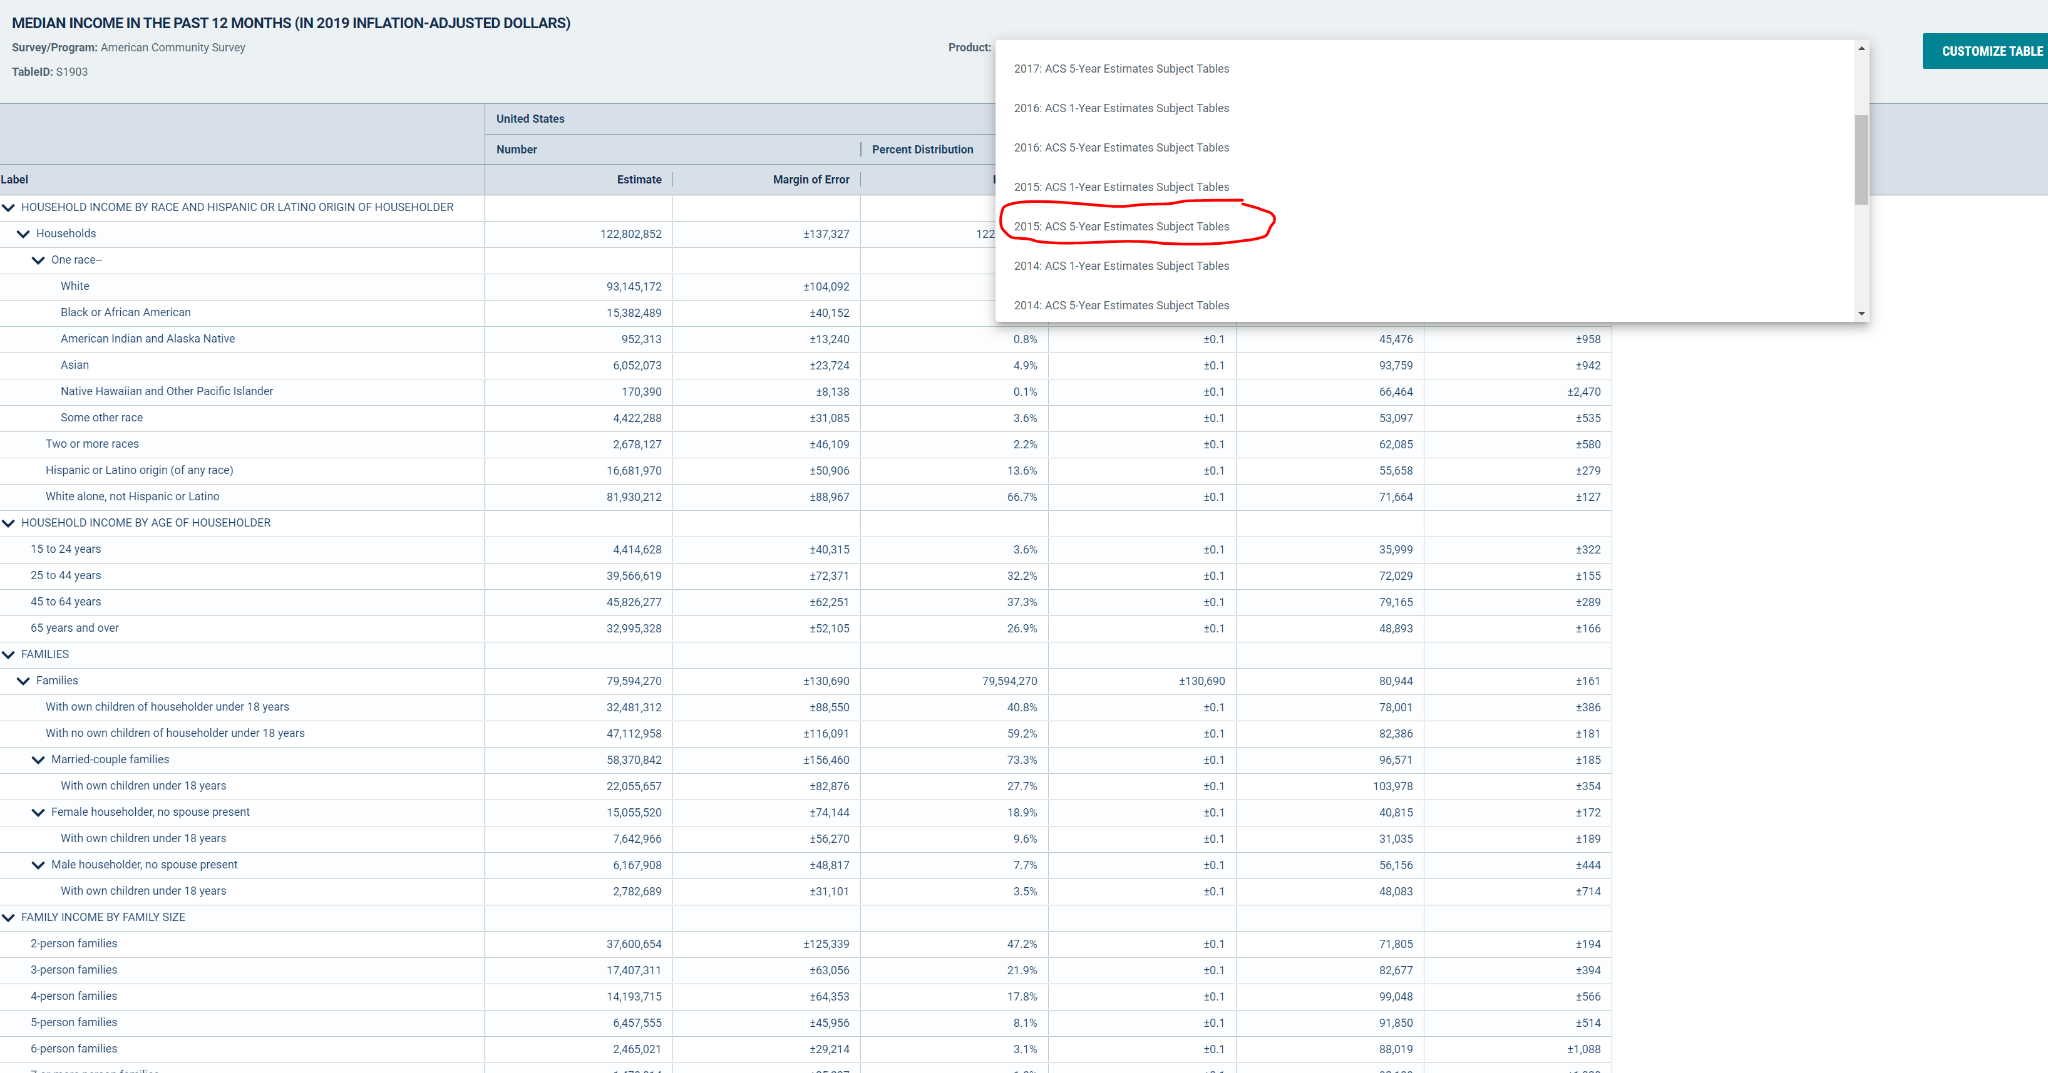Viewport: 2048px width, 1073px height.
Task: Click American Indian and Alaska Native row
Action: tap(147, 339)
